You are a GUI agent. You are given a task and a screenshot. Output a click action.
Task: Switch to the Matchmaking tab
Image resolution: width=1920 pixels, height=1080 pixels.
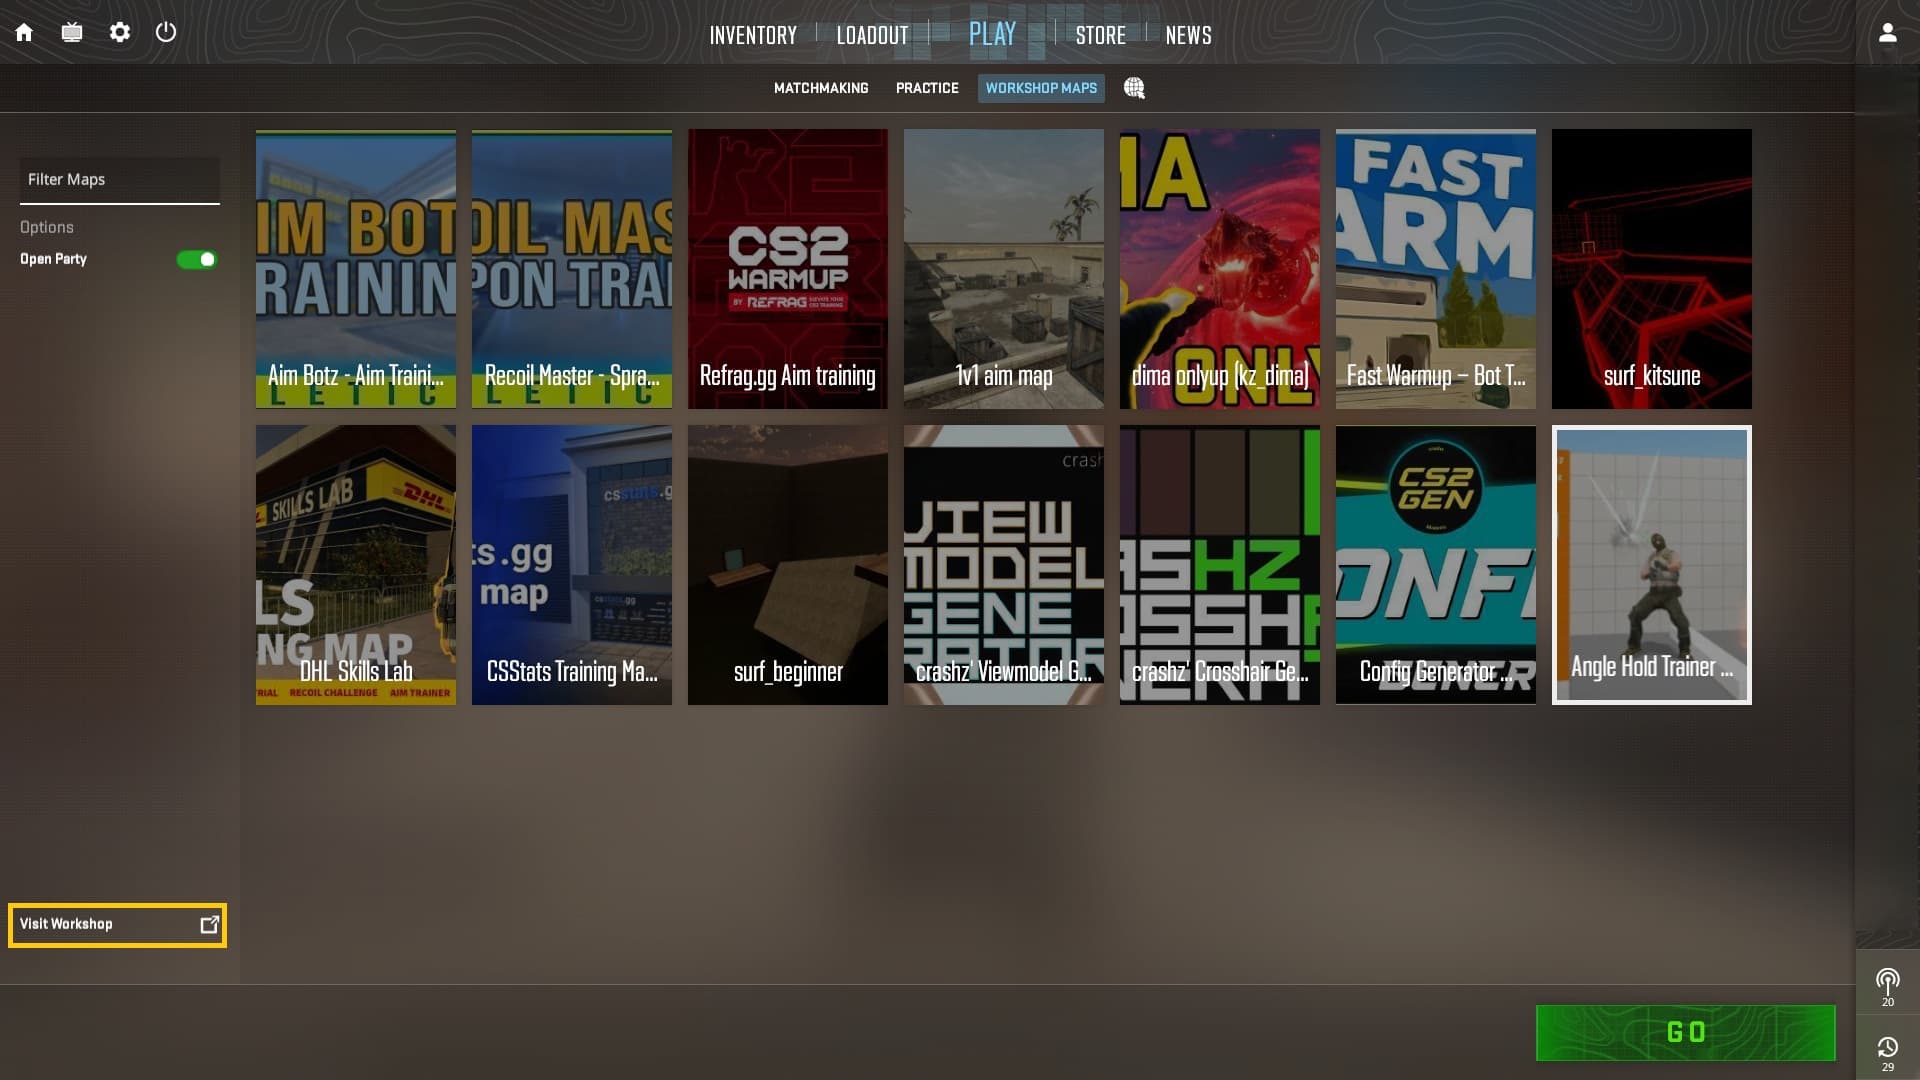[821, 88]
